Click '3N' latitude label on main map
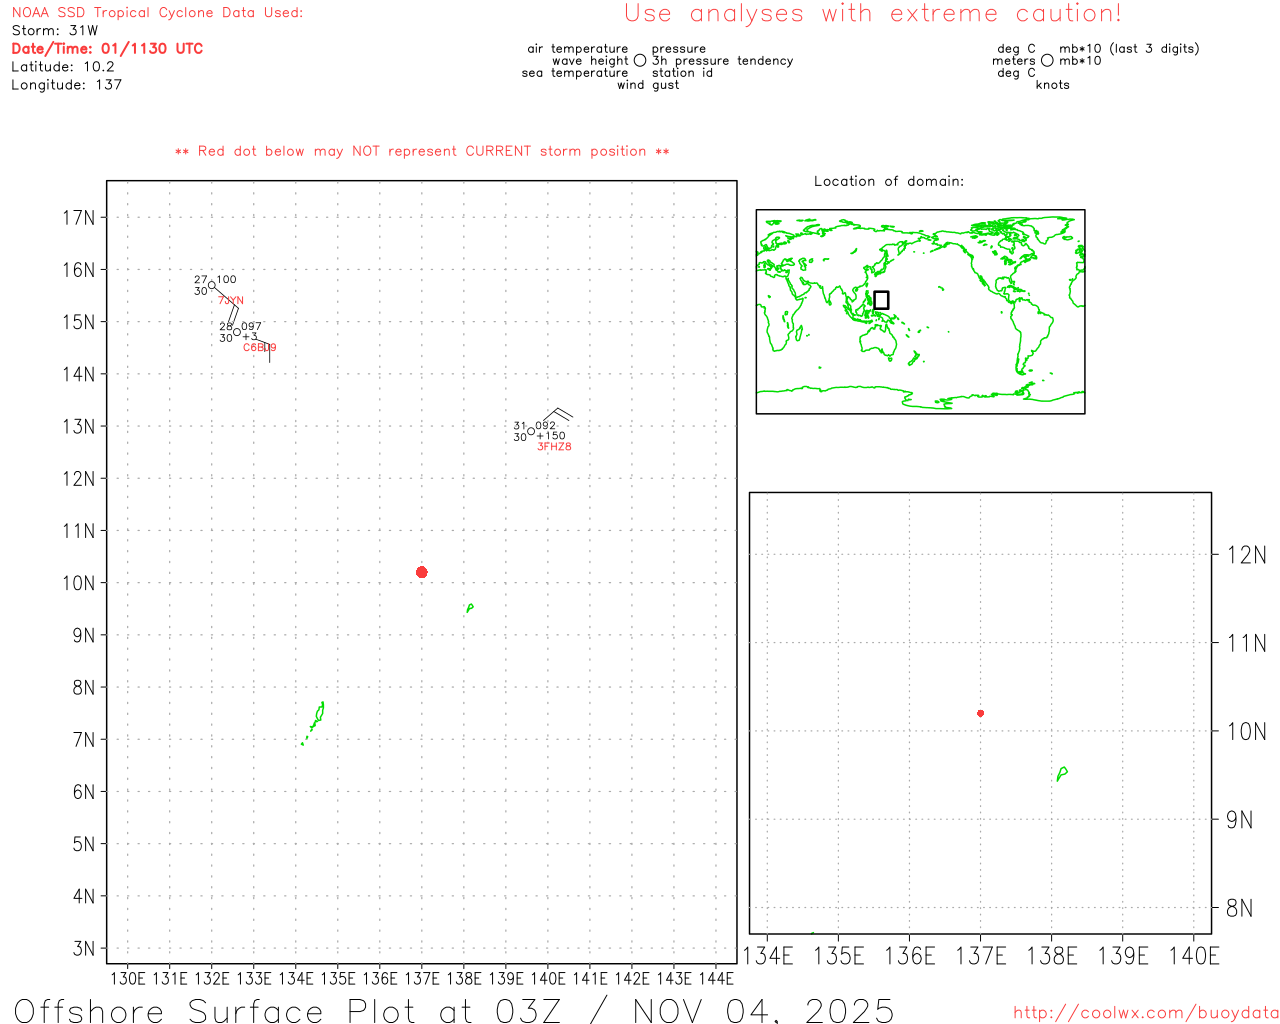 [x=84, y=949]
